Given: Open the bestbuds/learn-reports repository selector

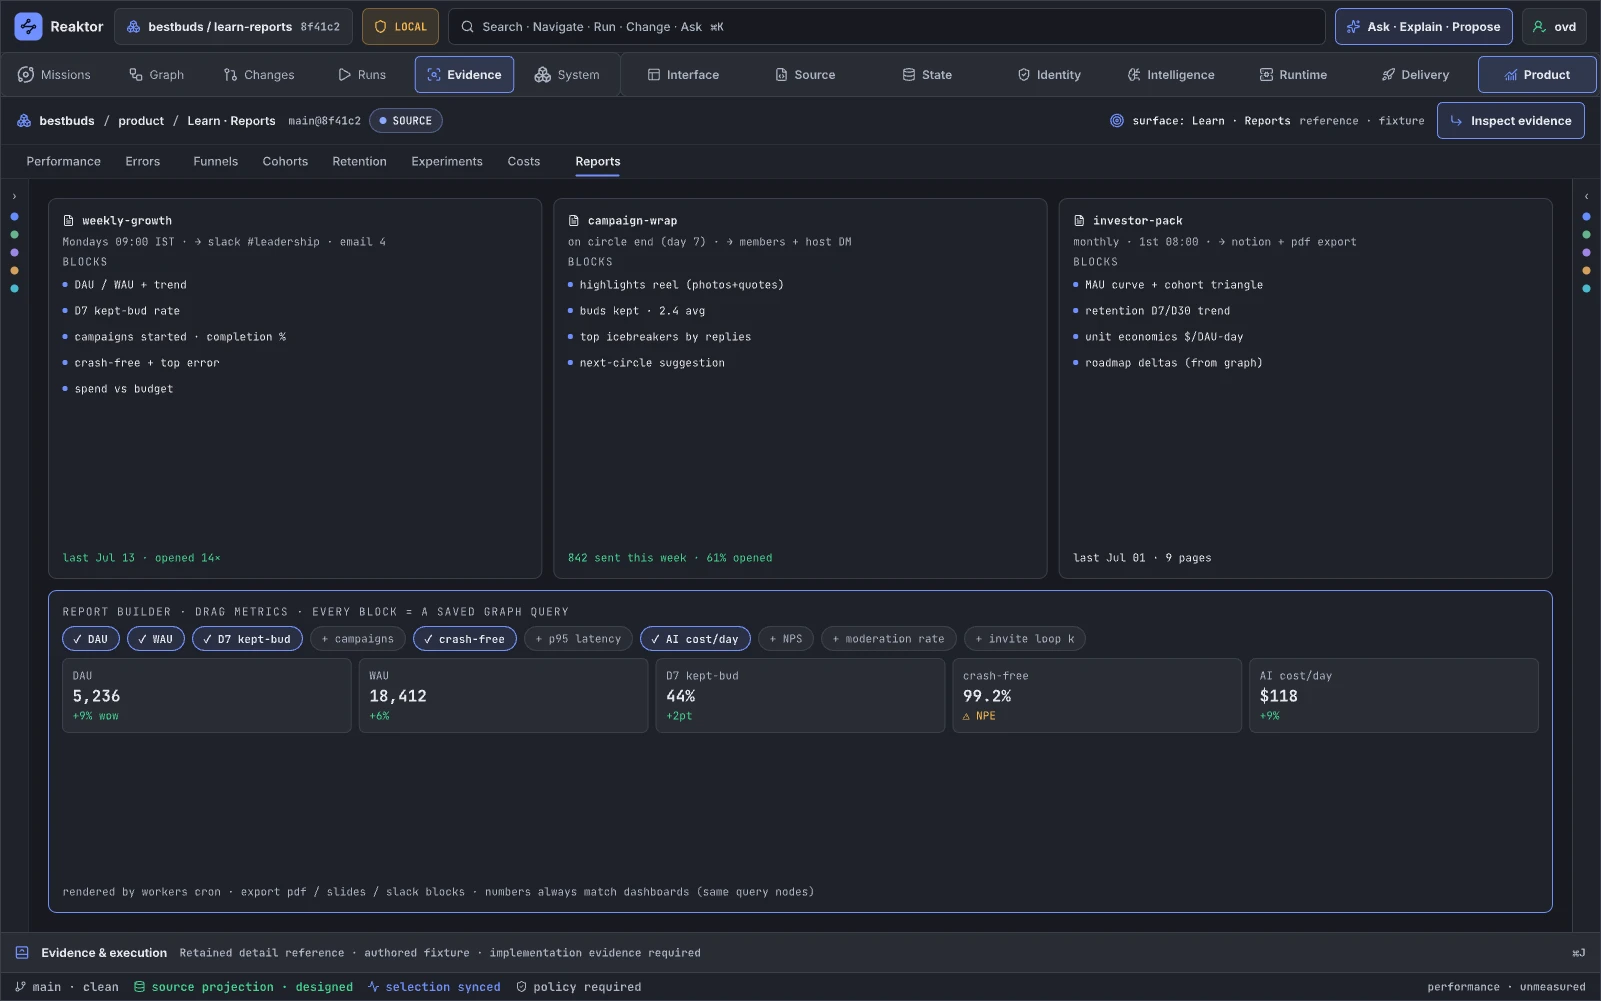Looking at the screenshot, I should point(233,27).
